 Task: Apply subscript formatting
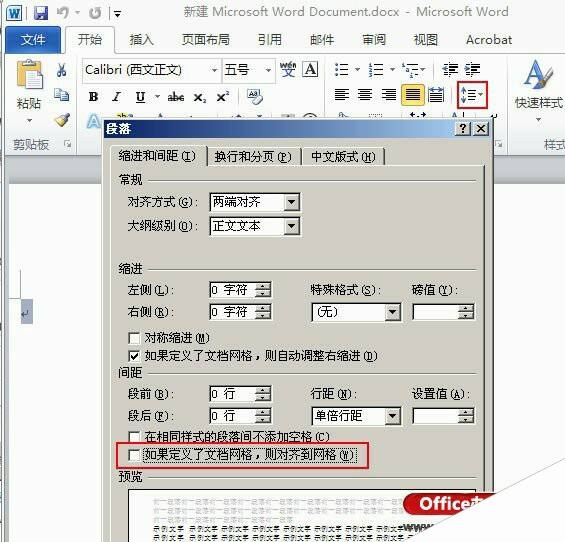click(x=200, y=97)
